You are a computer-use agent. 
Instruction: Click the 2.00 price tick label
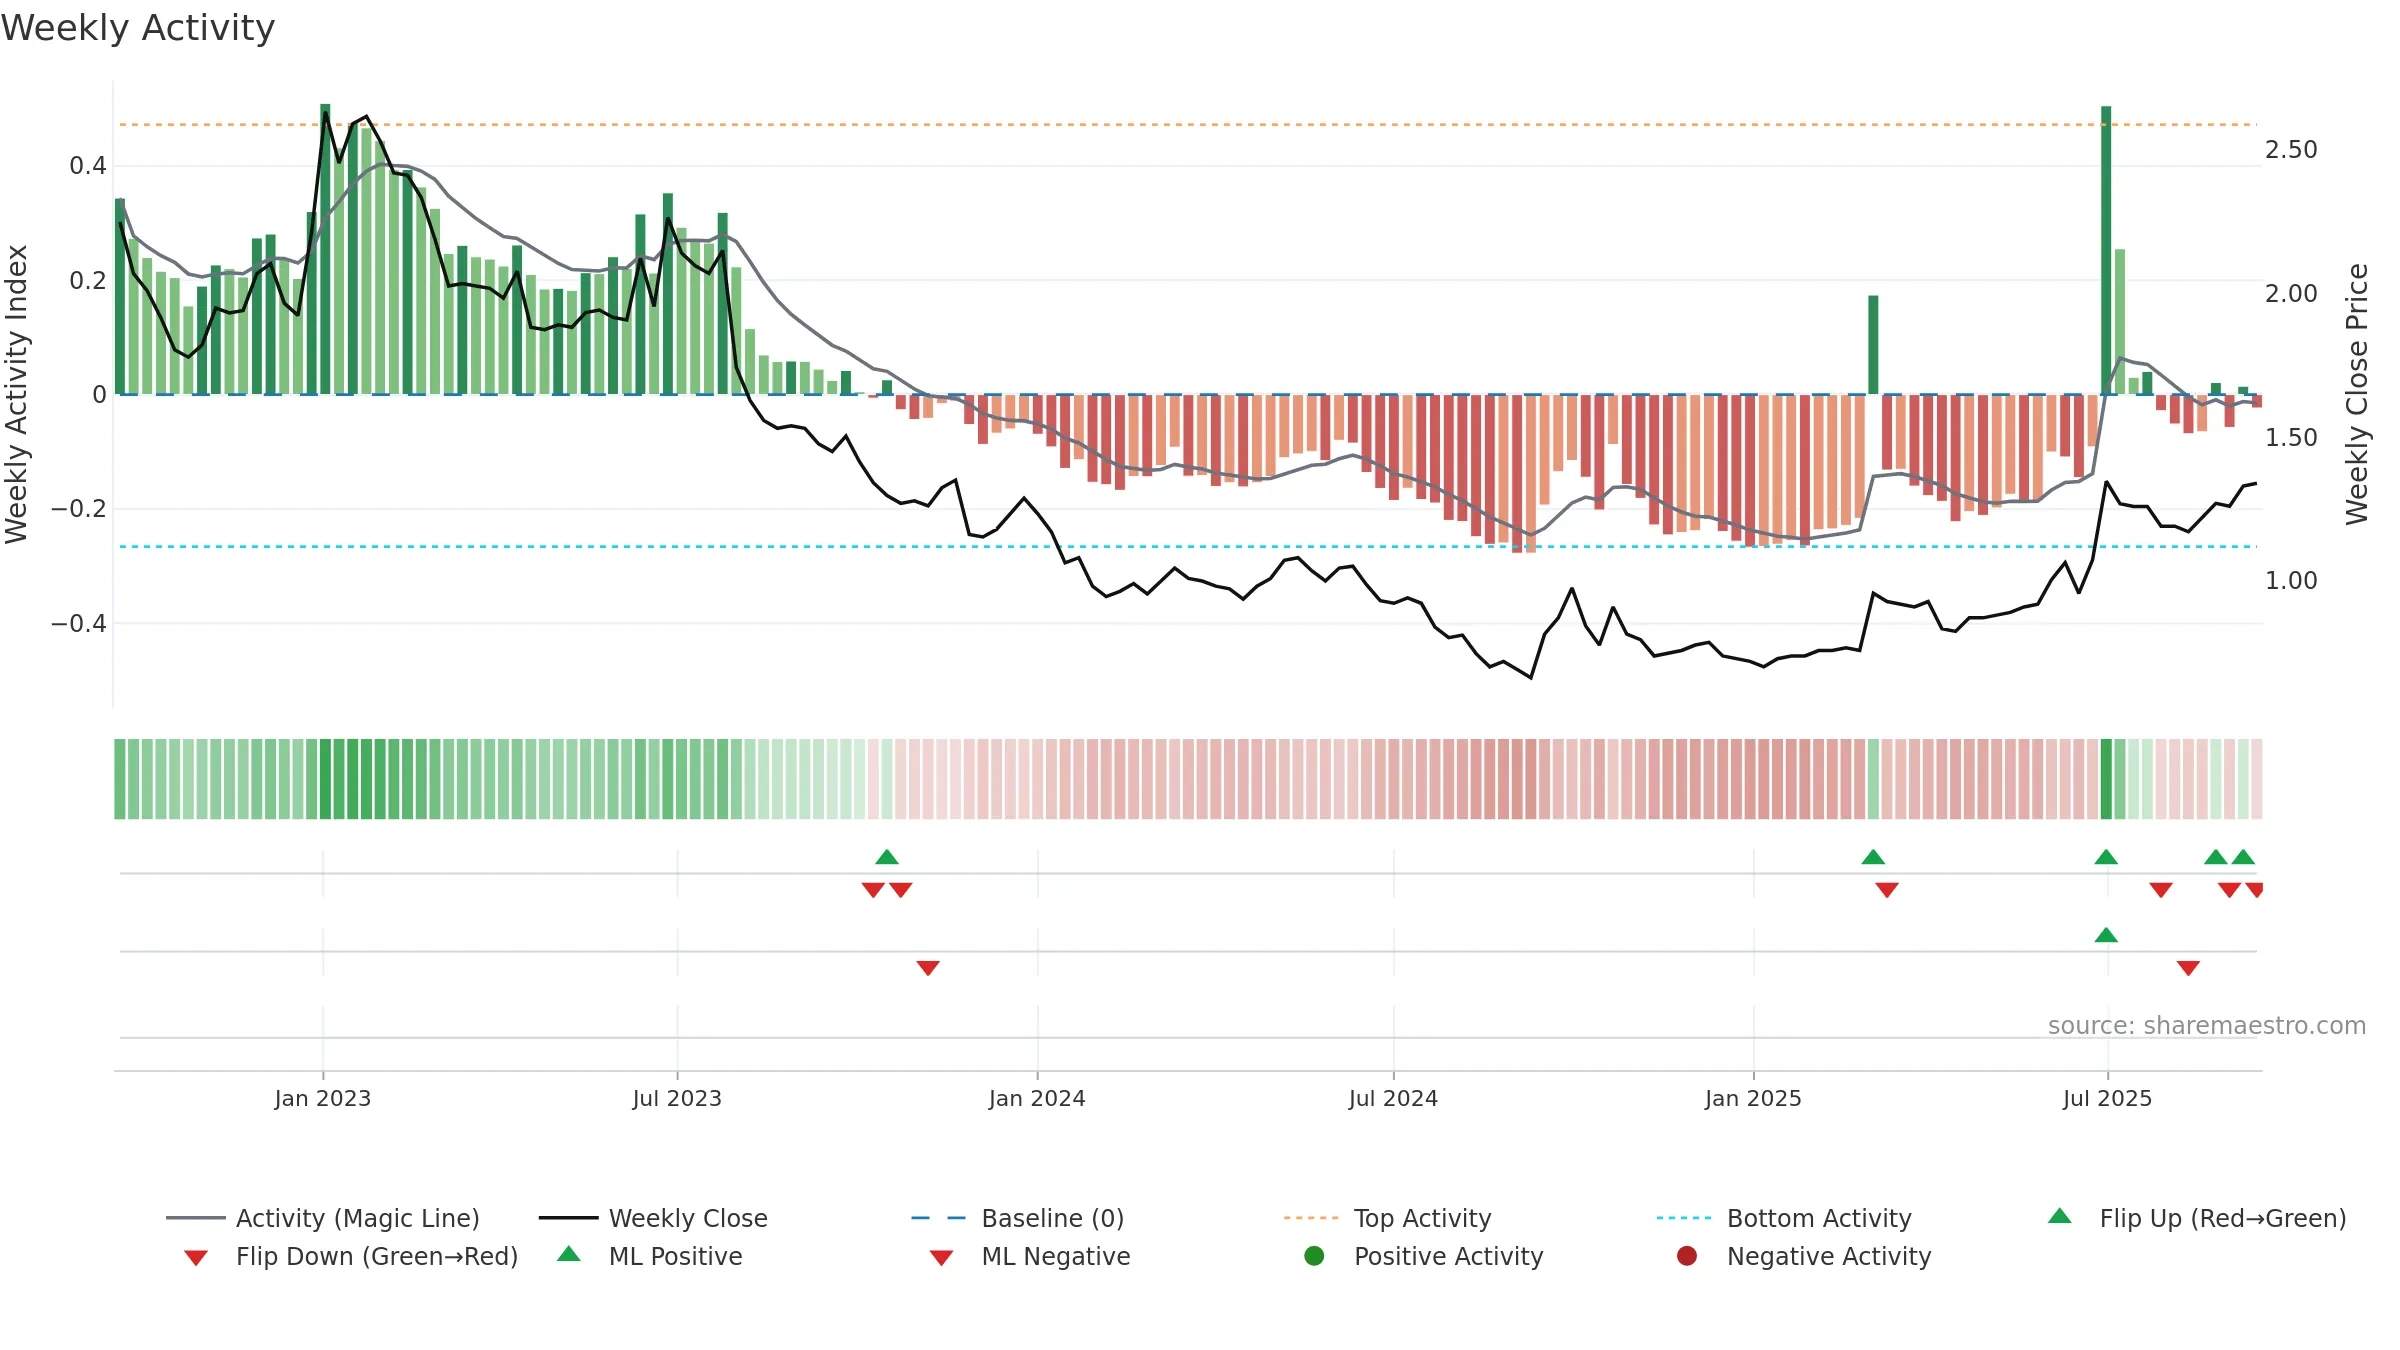tap(2291, 294)
